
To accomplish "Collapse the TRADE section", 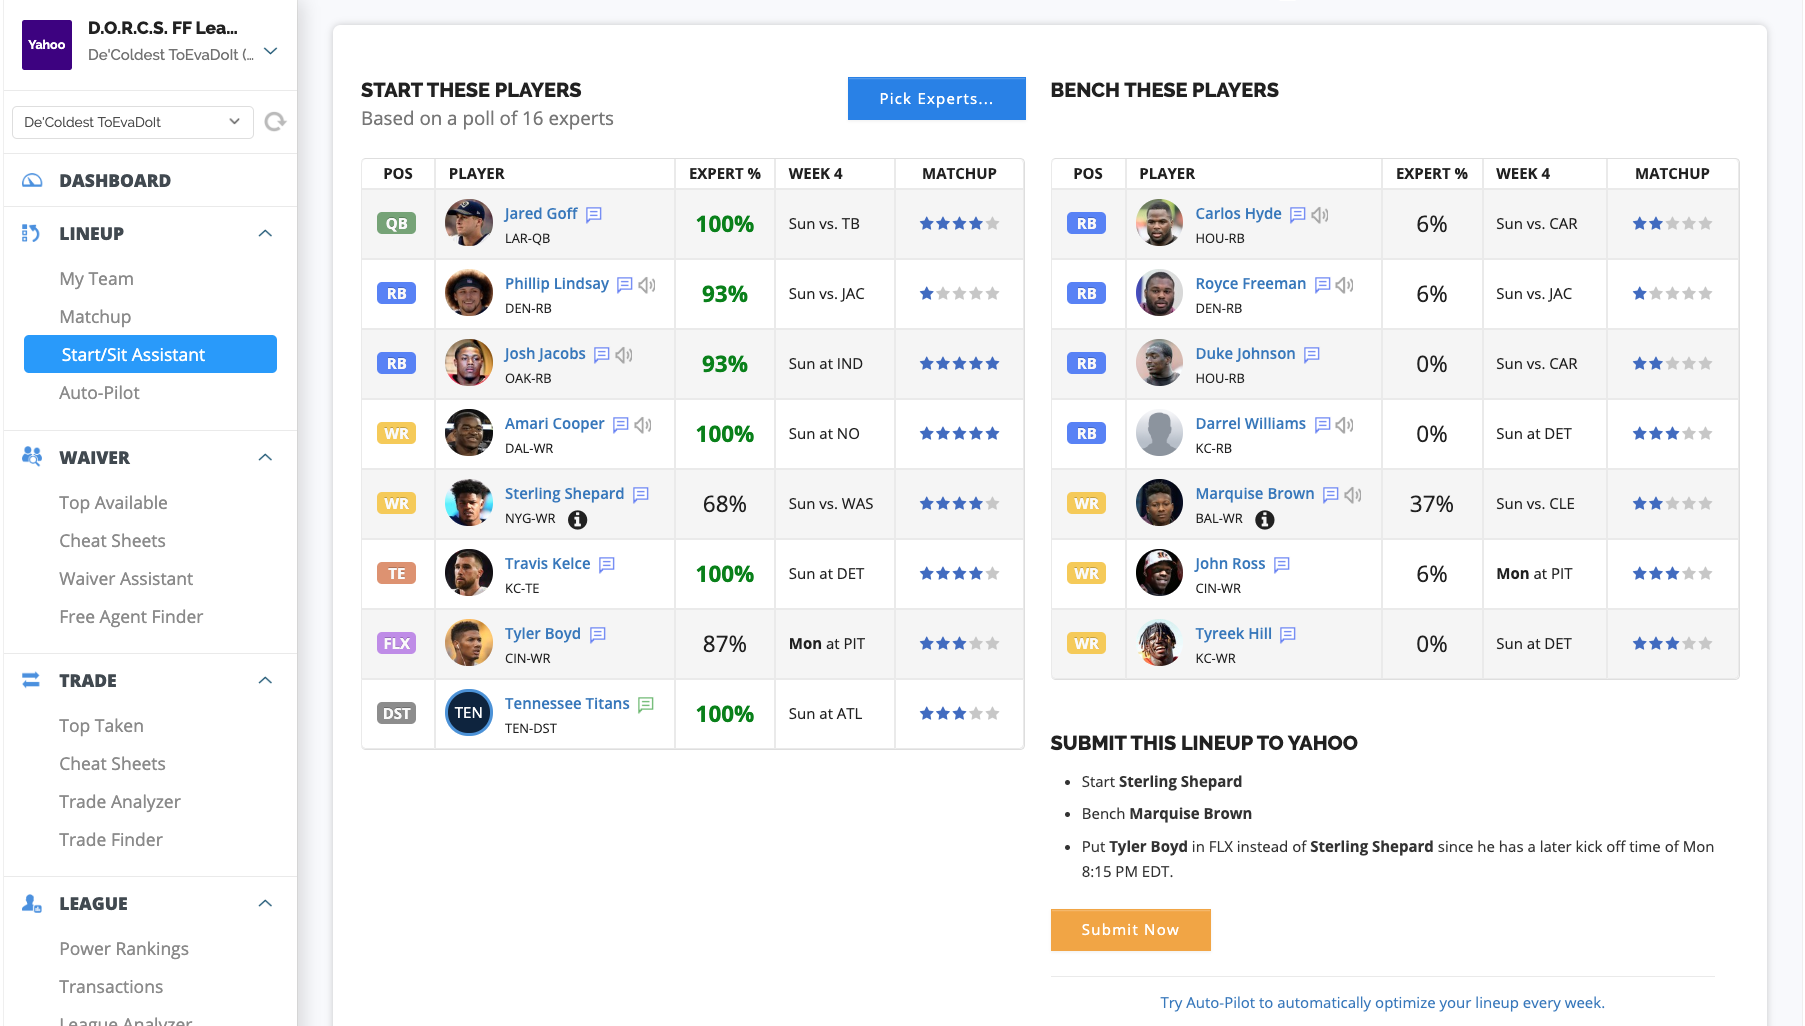I will pyautogui.click(x=265, y=680).
